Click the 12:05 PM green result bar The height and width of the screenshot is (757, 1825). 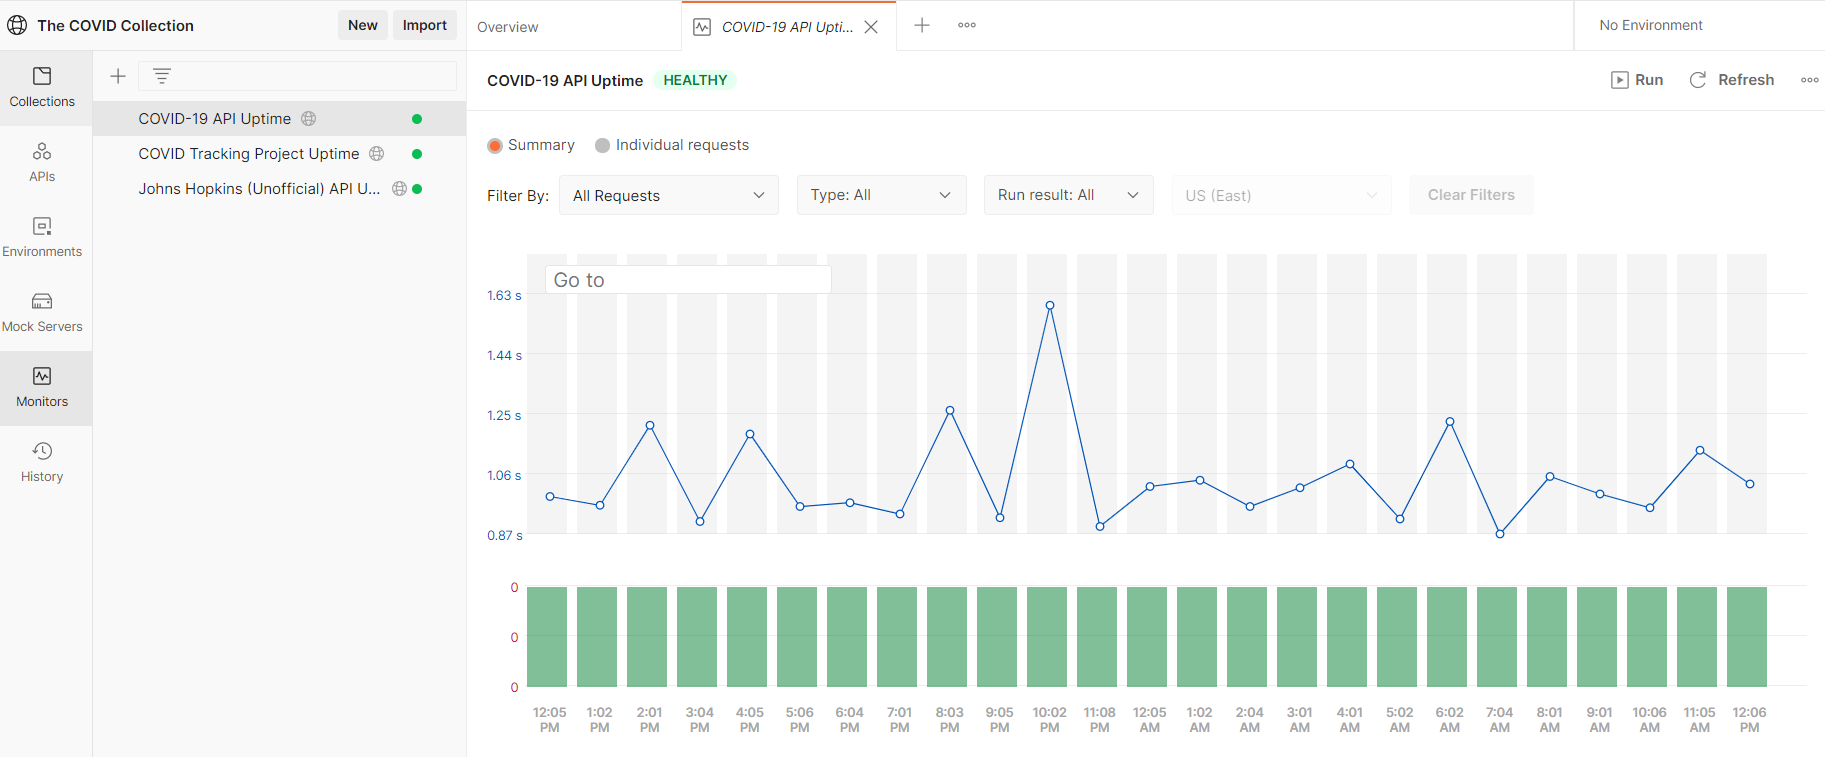pyautogui.click(x=547, y=636)
